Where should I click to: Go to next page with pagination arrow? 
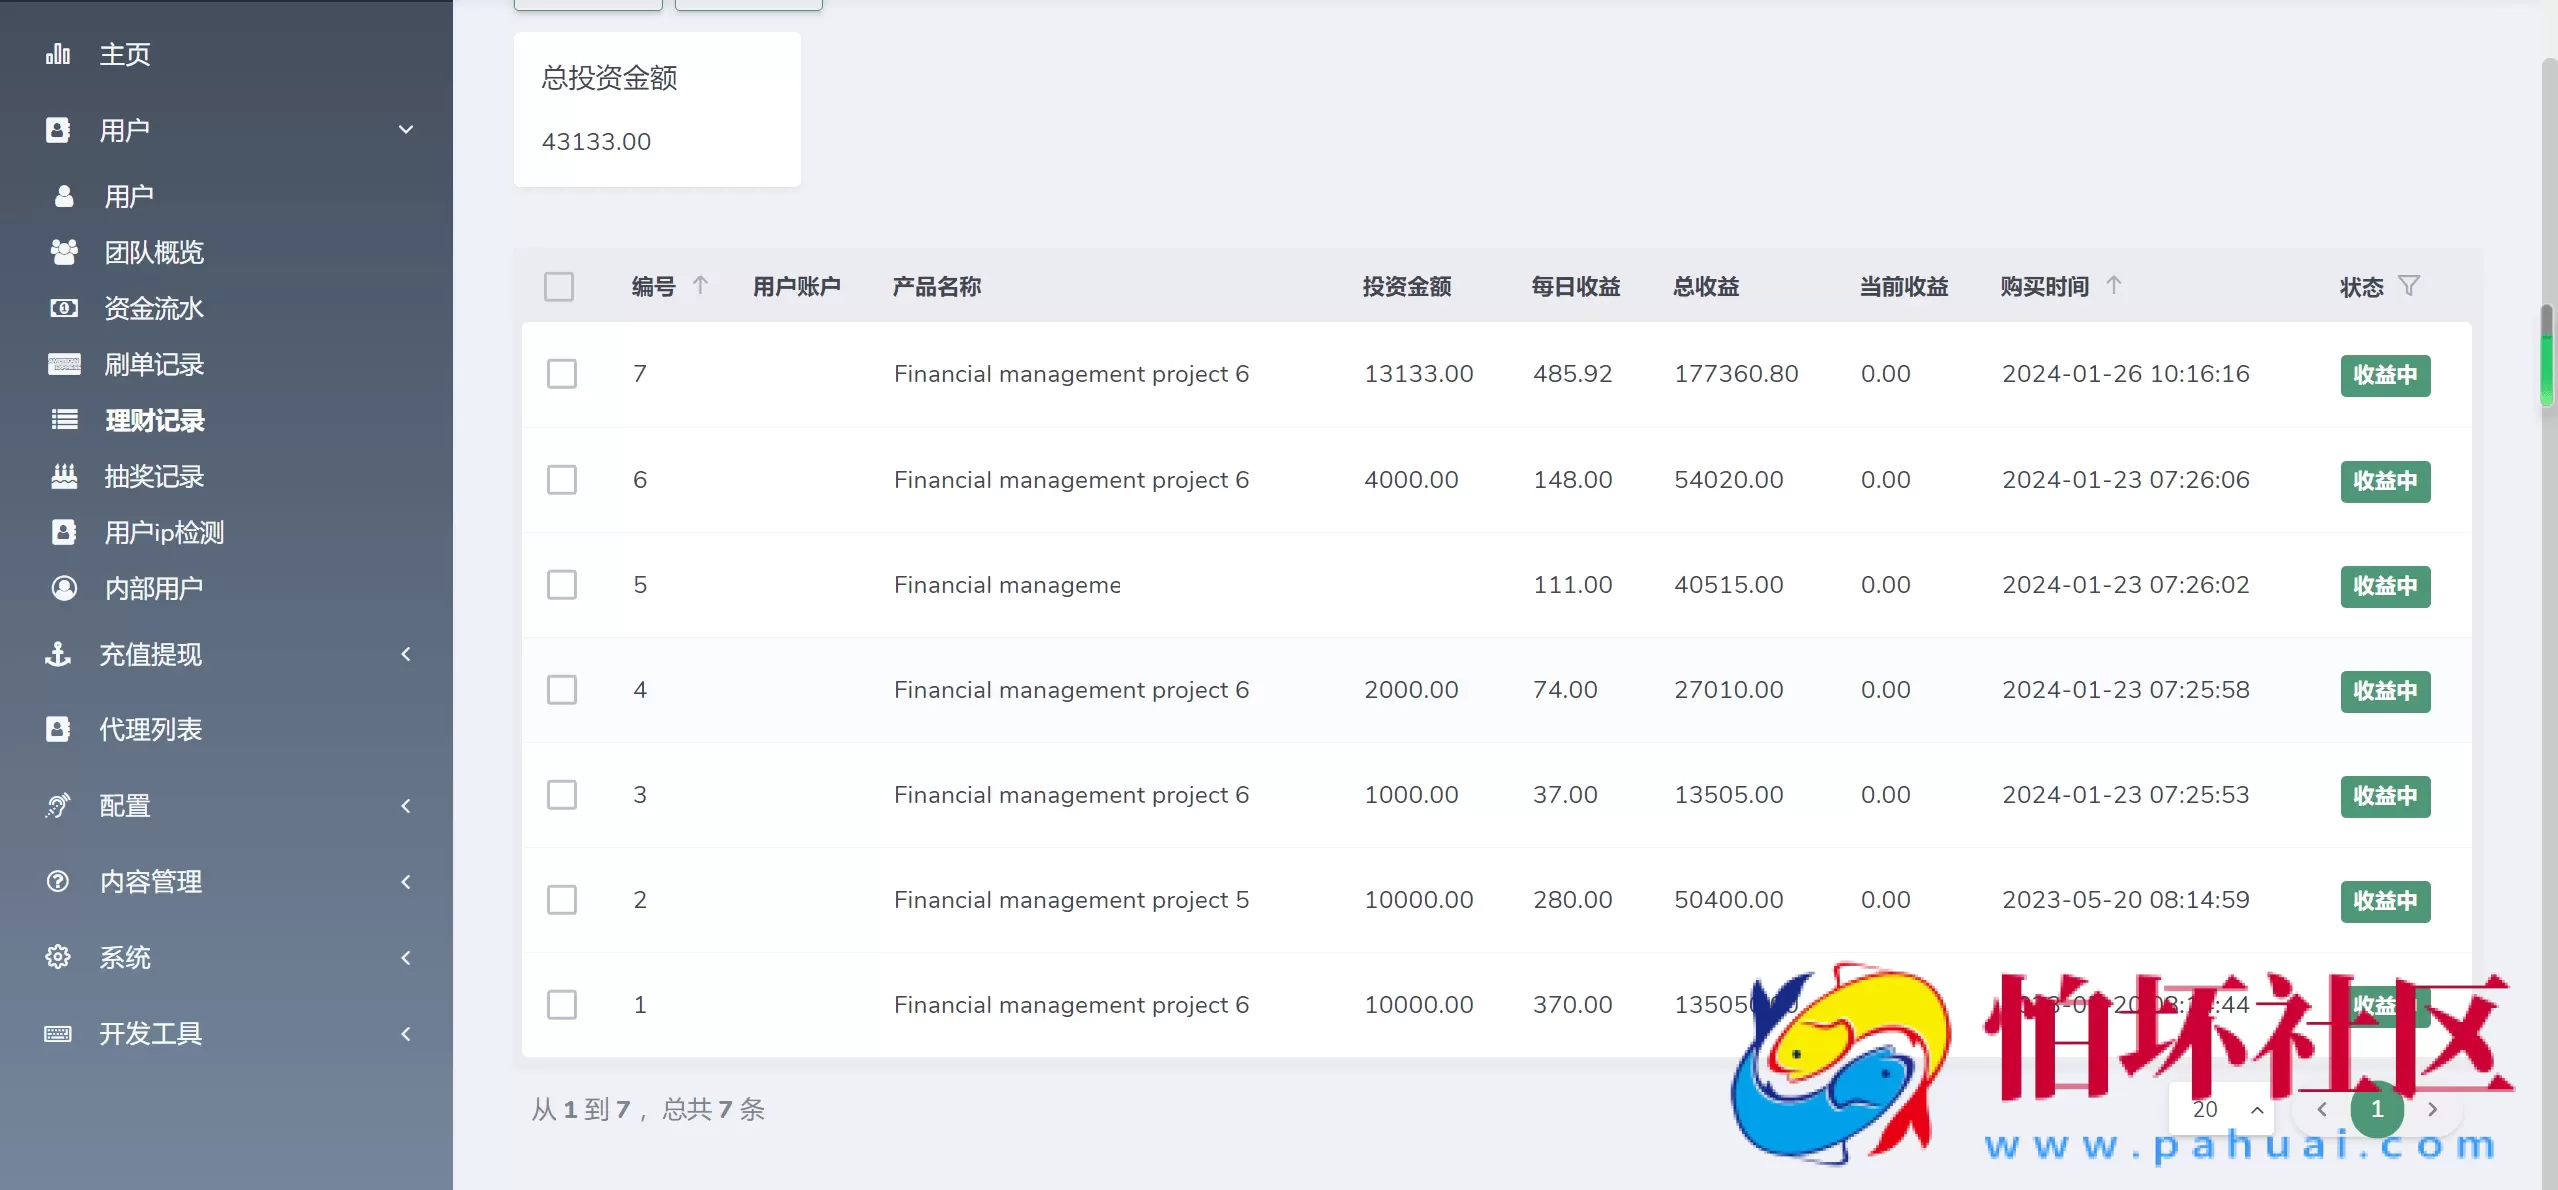[x=2434, y=1109]
